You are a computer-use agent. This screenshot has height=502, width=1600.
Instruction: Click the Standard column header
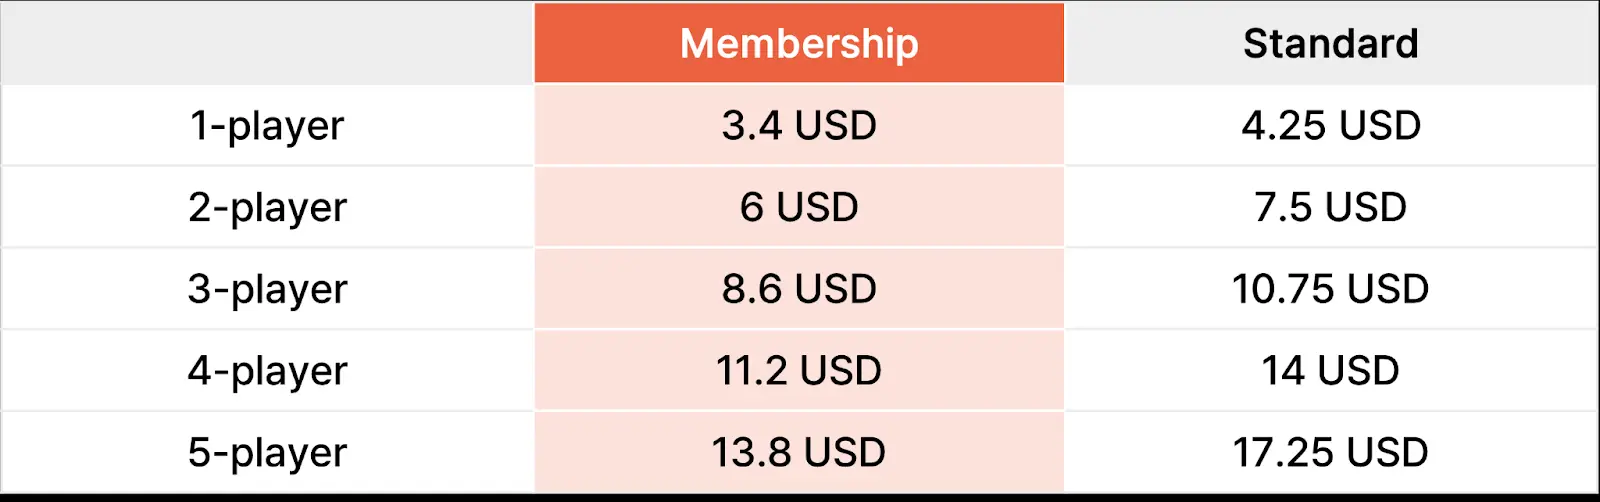pyautogui.click(x=1331, y=43)
